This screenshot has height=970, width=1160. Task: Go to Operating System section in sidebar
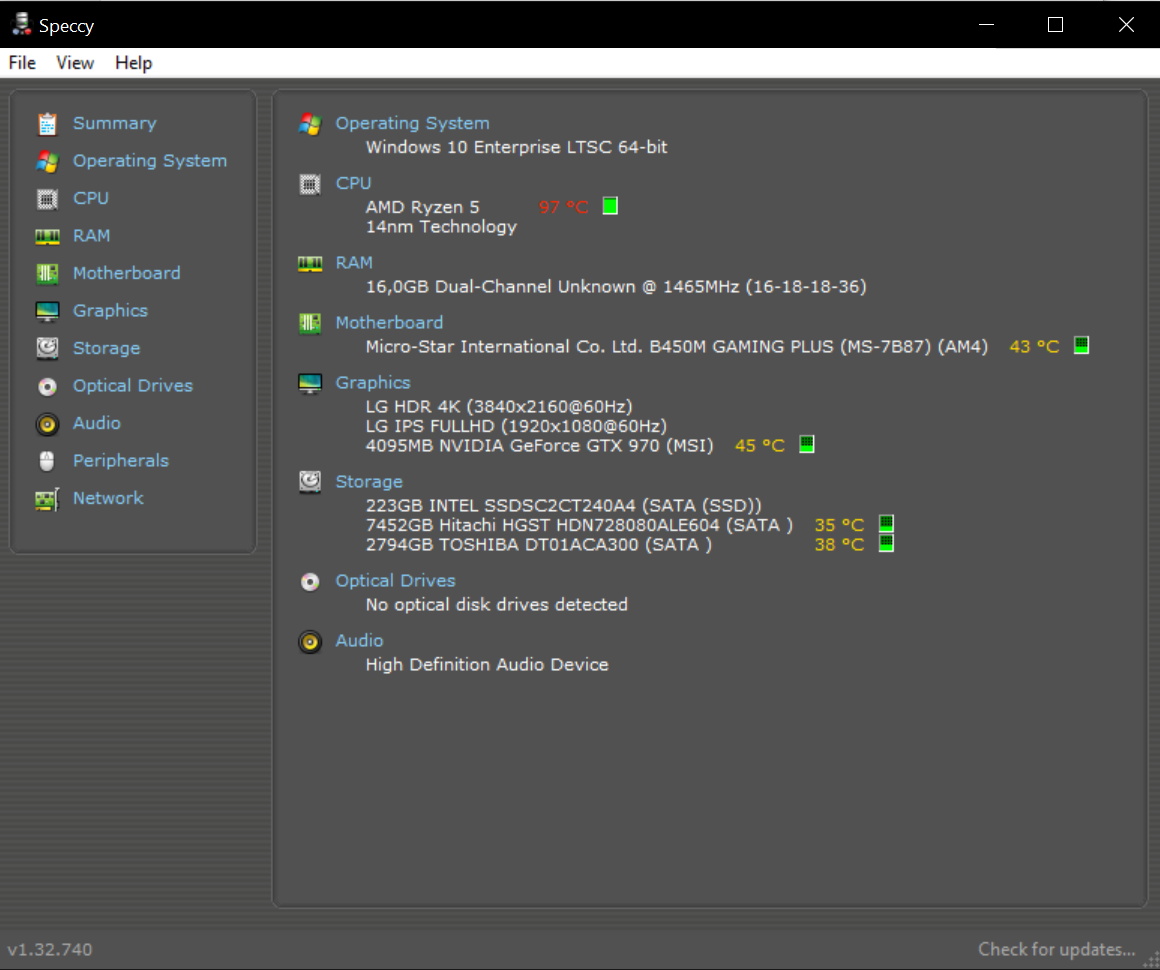pyautogui.click(x=149, y=161)
